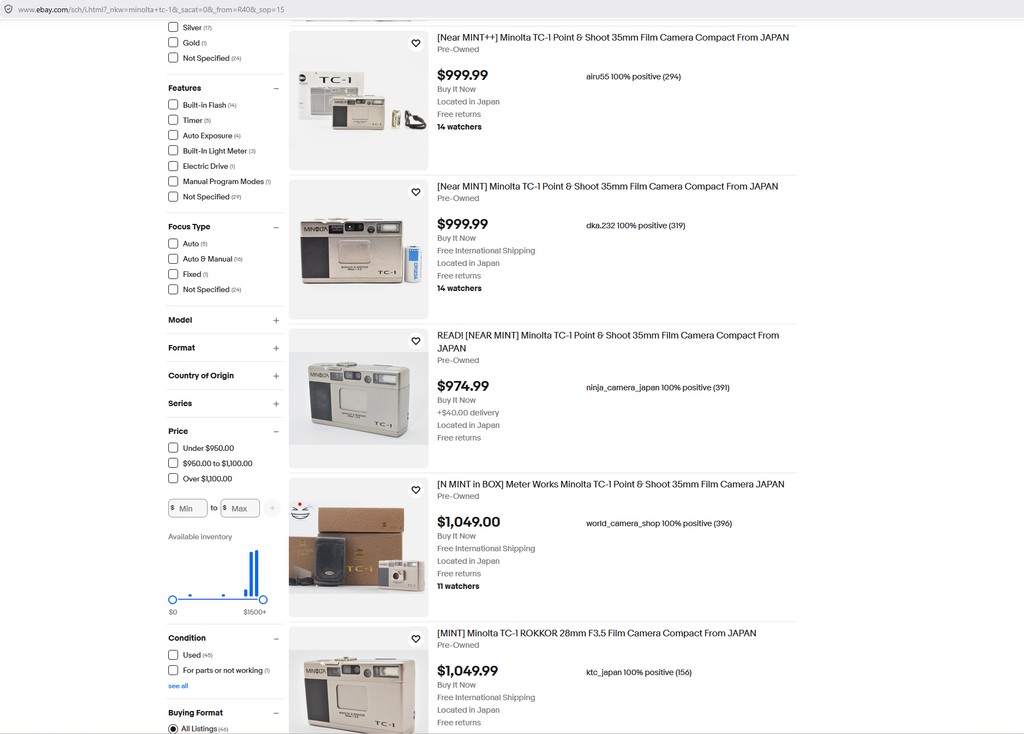
Task: Add the $999.99 airu55 listing to watchlist
Action: pyautogui.click(x=416, y=43)
